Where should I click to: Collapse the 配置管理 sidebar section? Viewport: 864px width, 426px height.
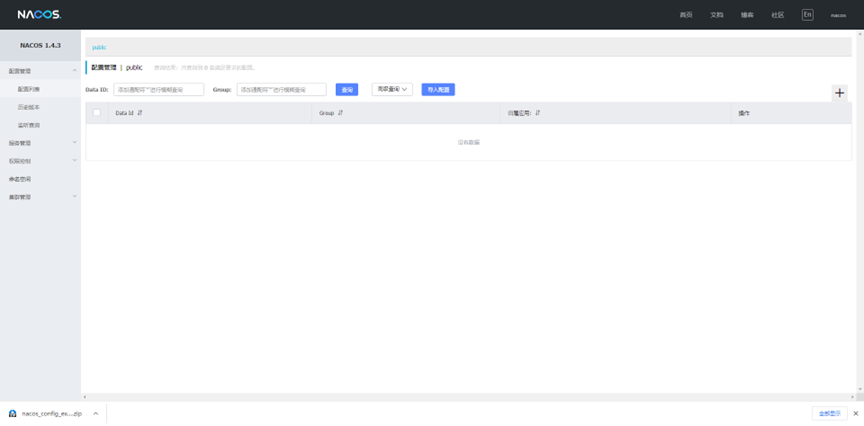40,71
